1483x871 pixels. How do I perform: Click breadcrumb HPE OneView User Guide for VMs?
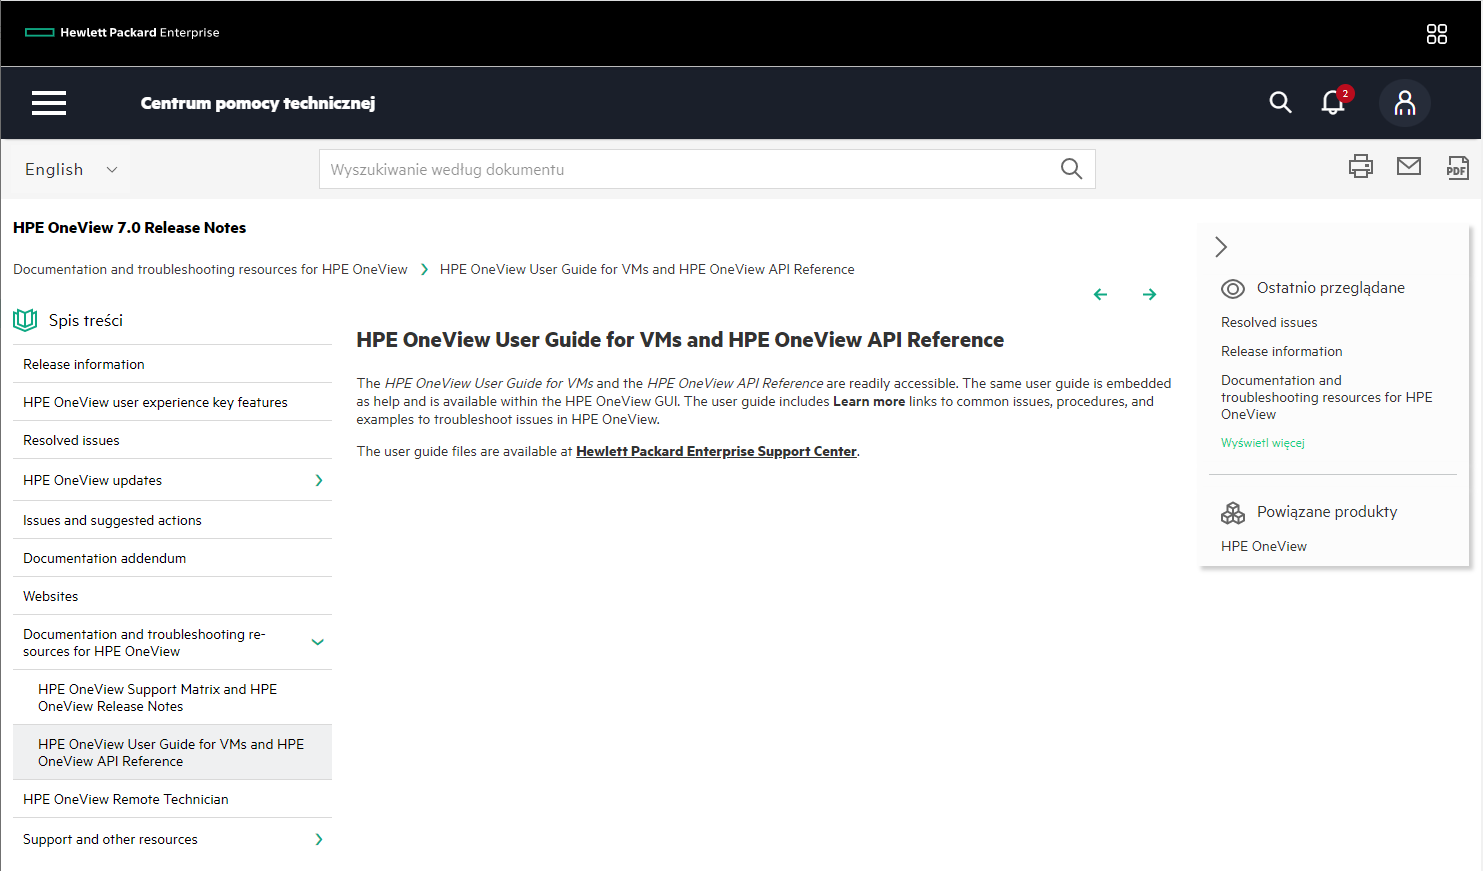coord(647,269)
